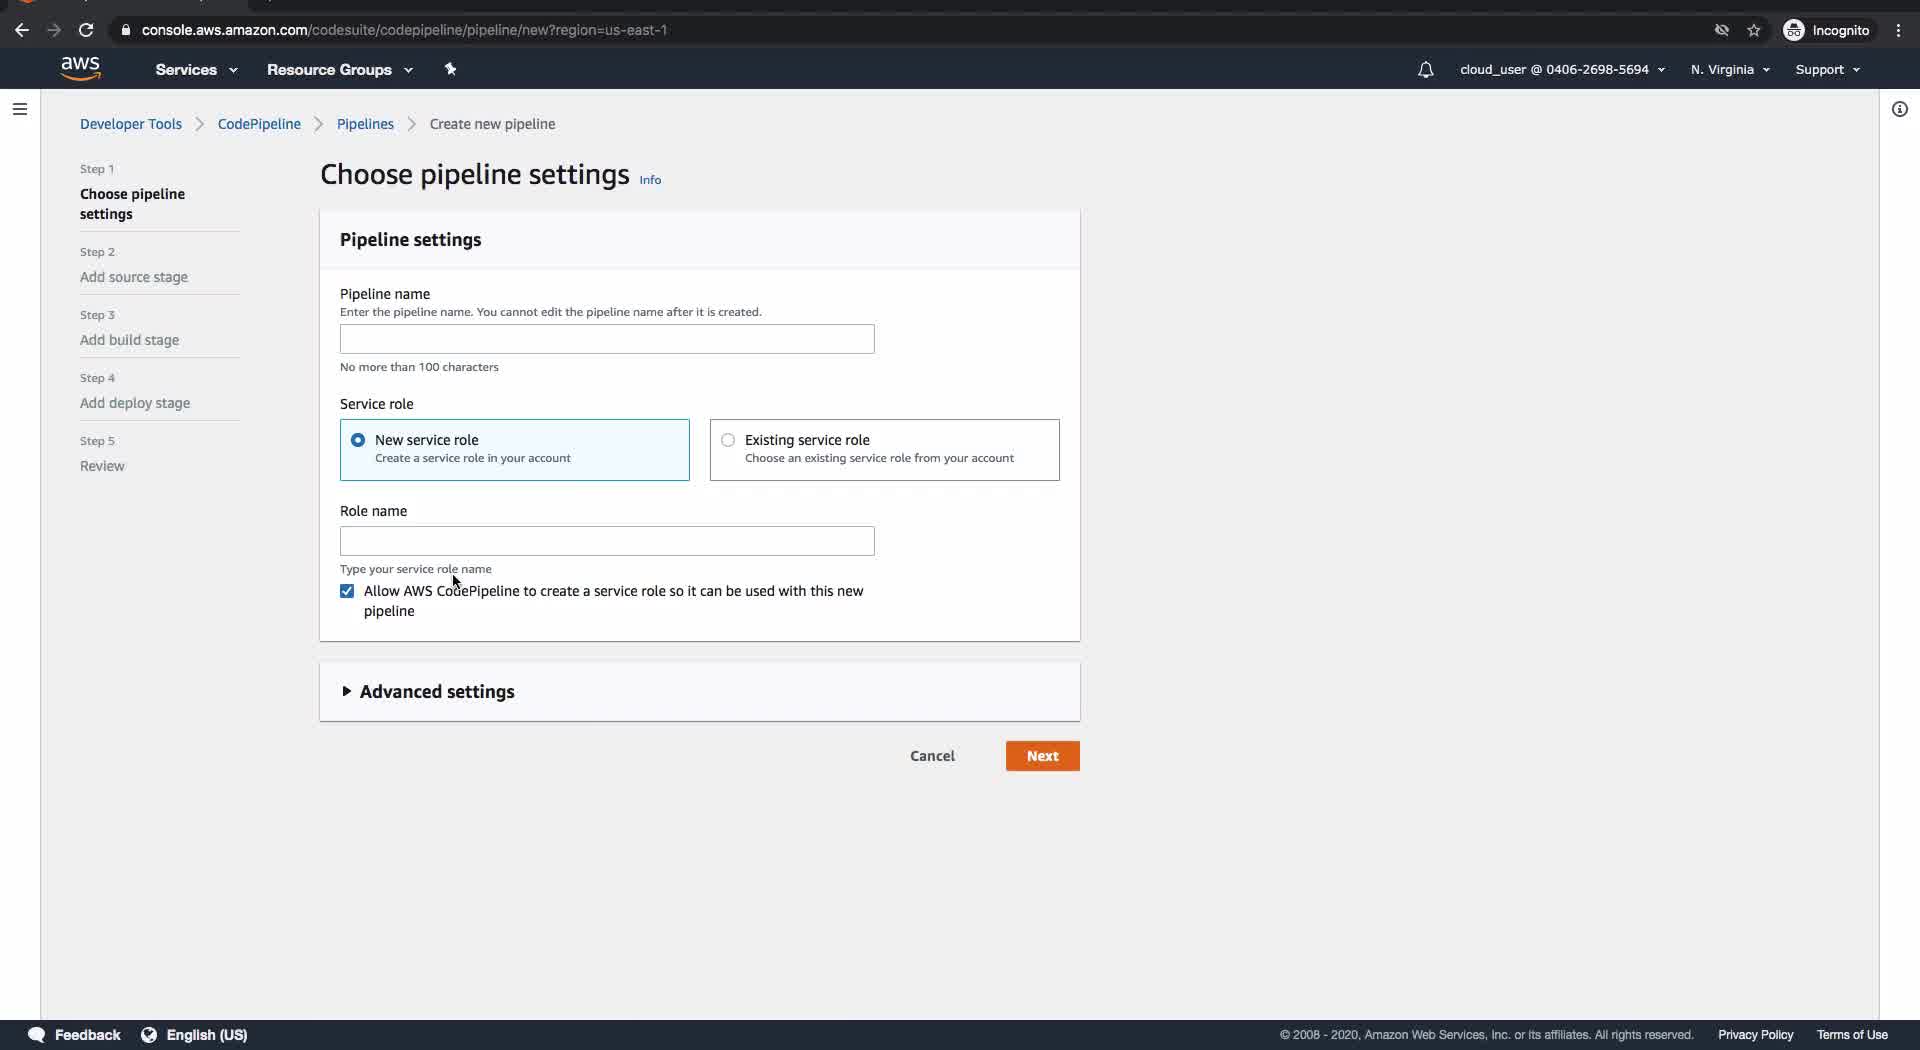
Task: Reload the page with refresh icon
Action: coord(86,30)
